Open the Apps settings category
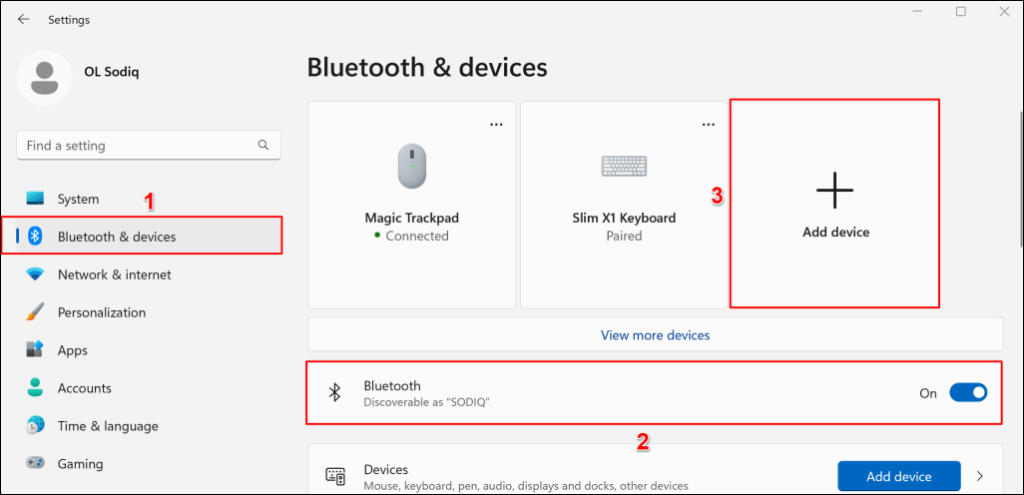The width and height of the screenshot is (1024, 495). 72,350
